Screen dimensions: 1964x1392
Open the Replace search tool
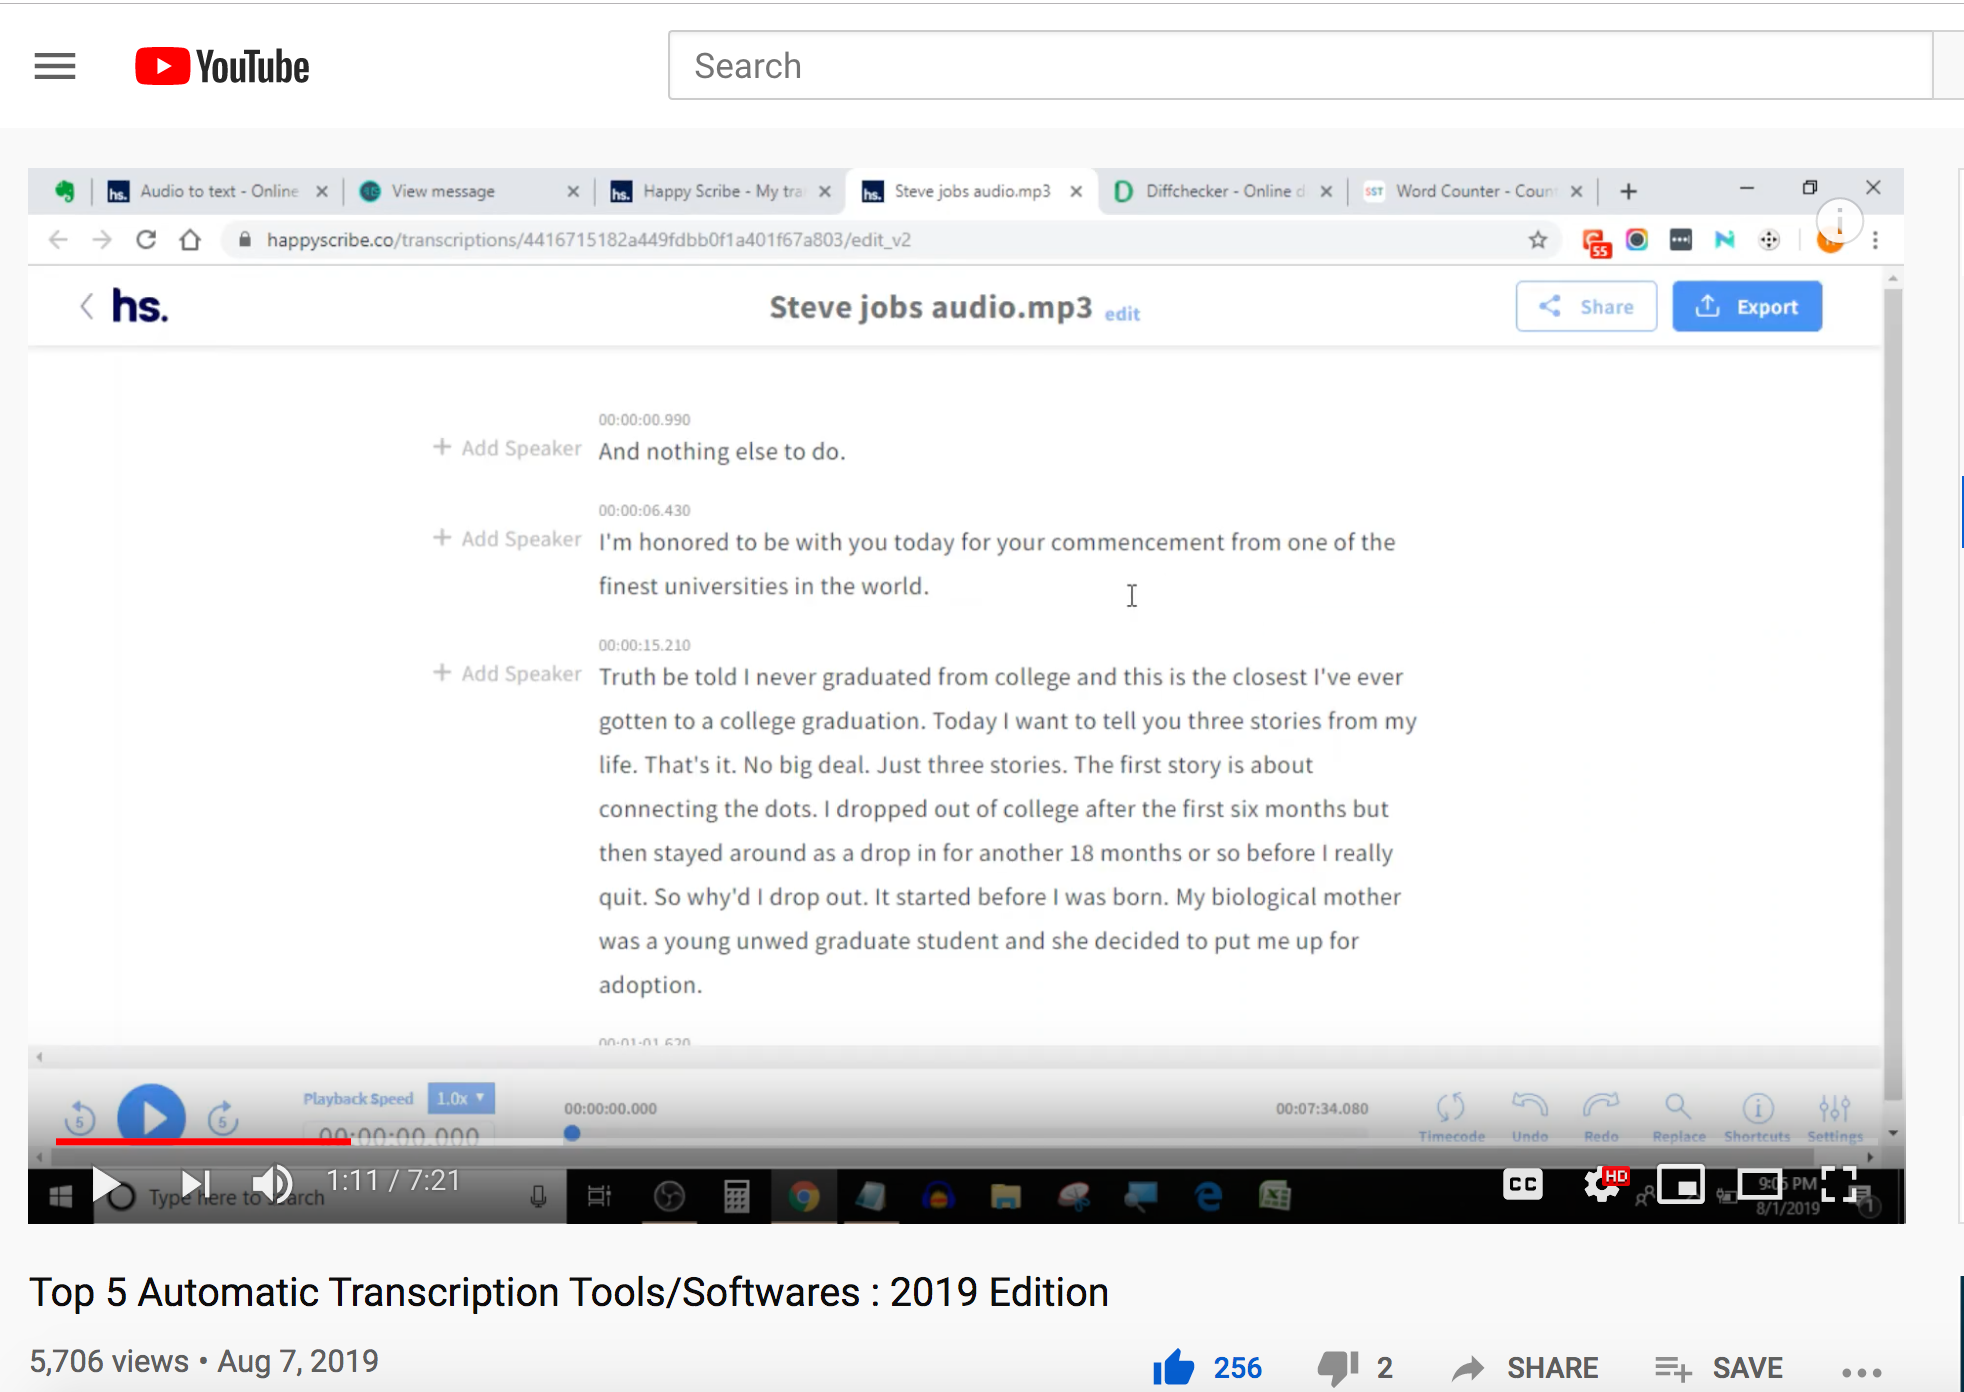coord(1679,1117)
